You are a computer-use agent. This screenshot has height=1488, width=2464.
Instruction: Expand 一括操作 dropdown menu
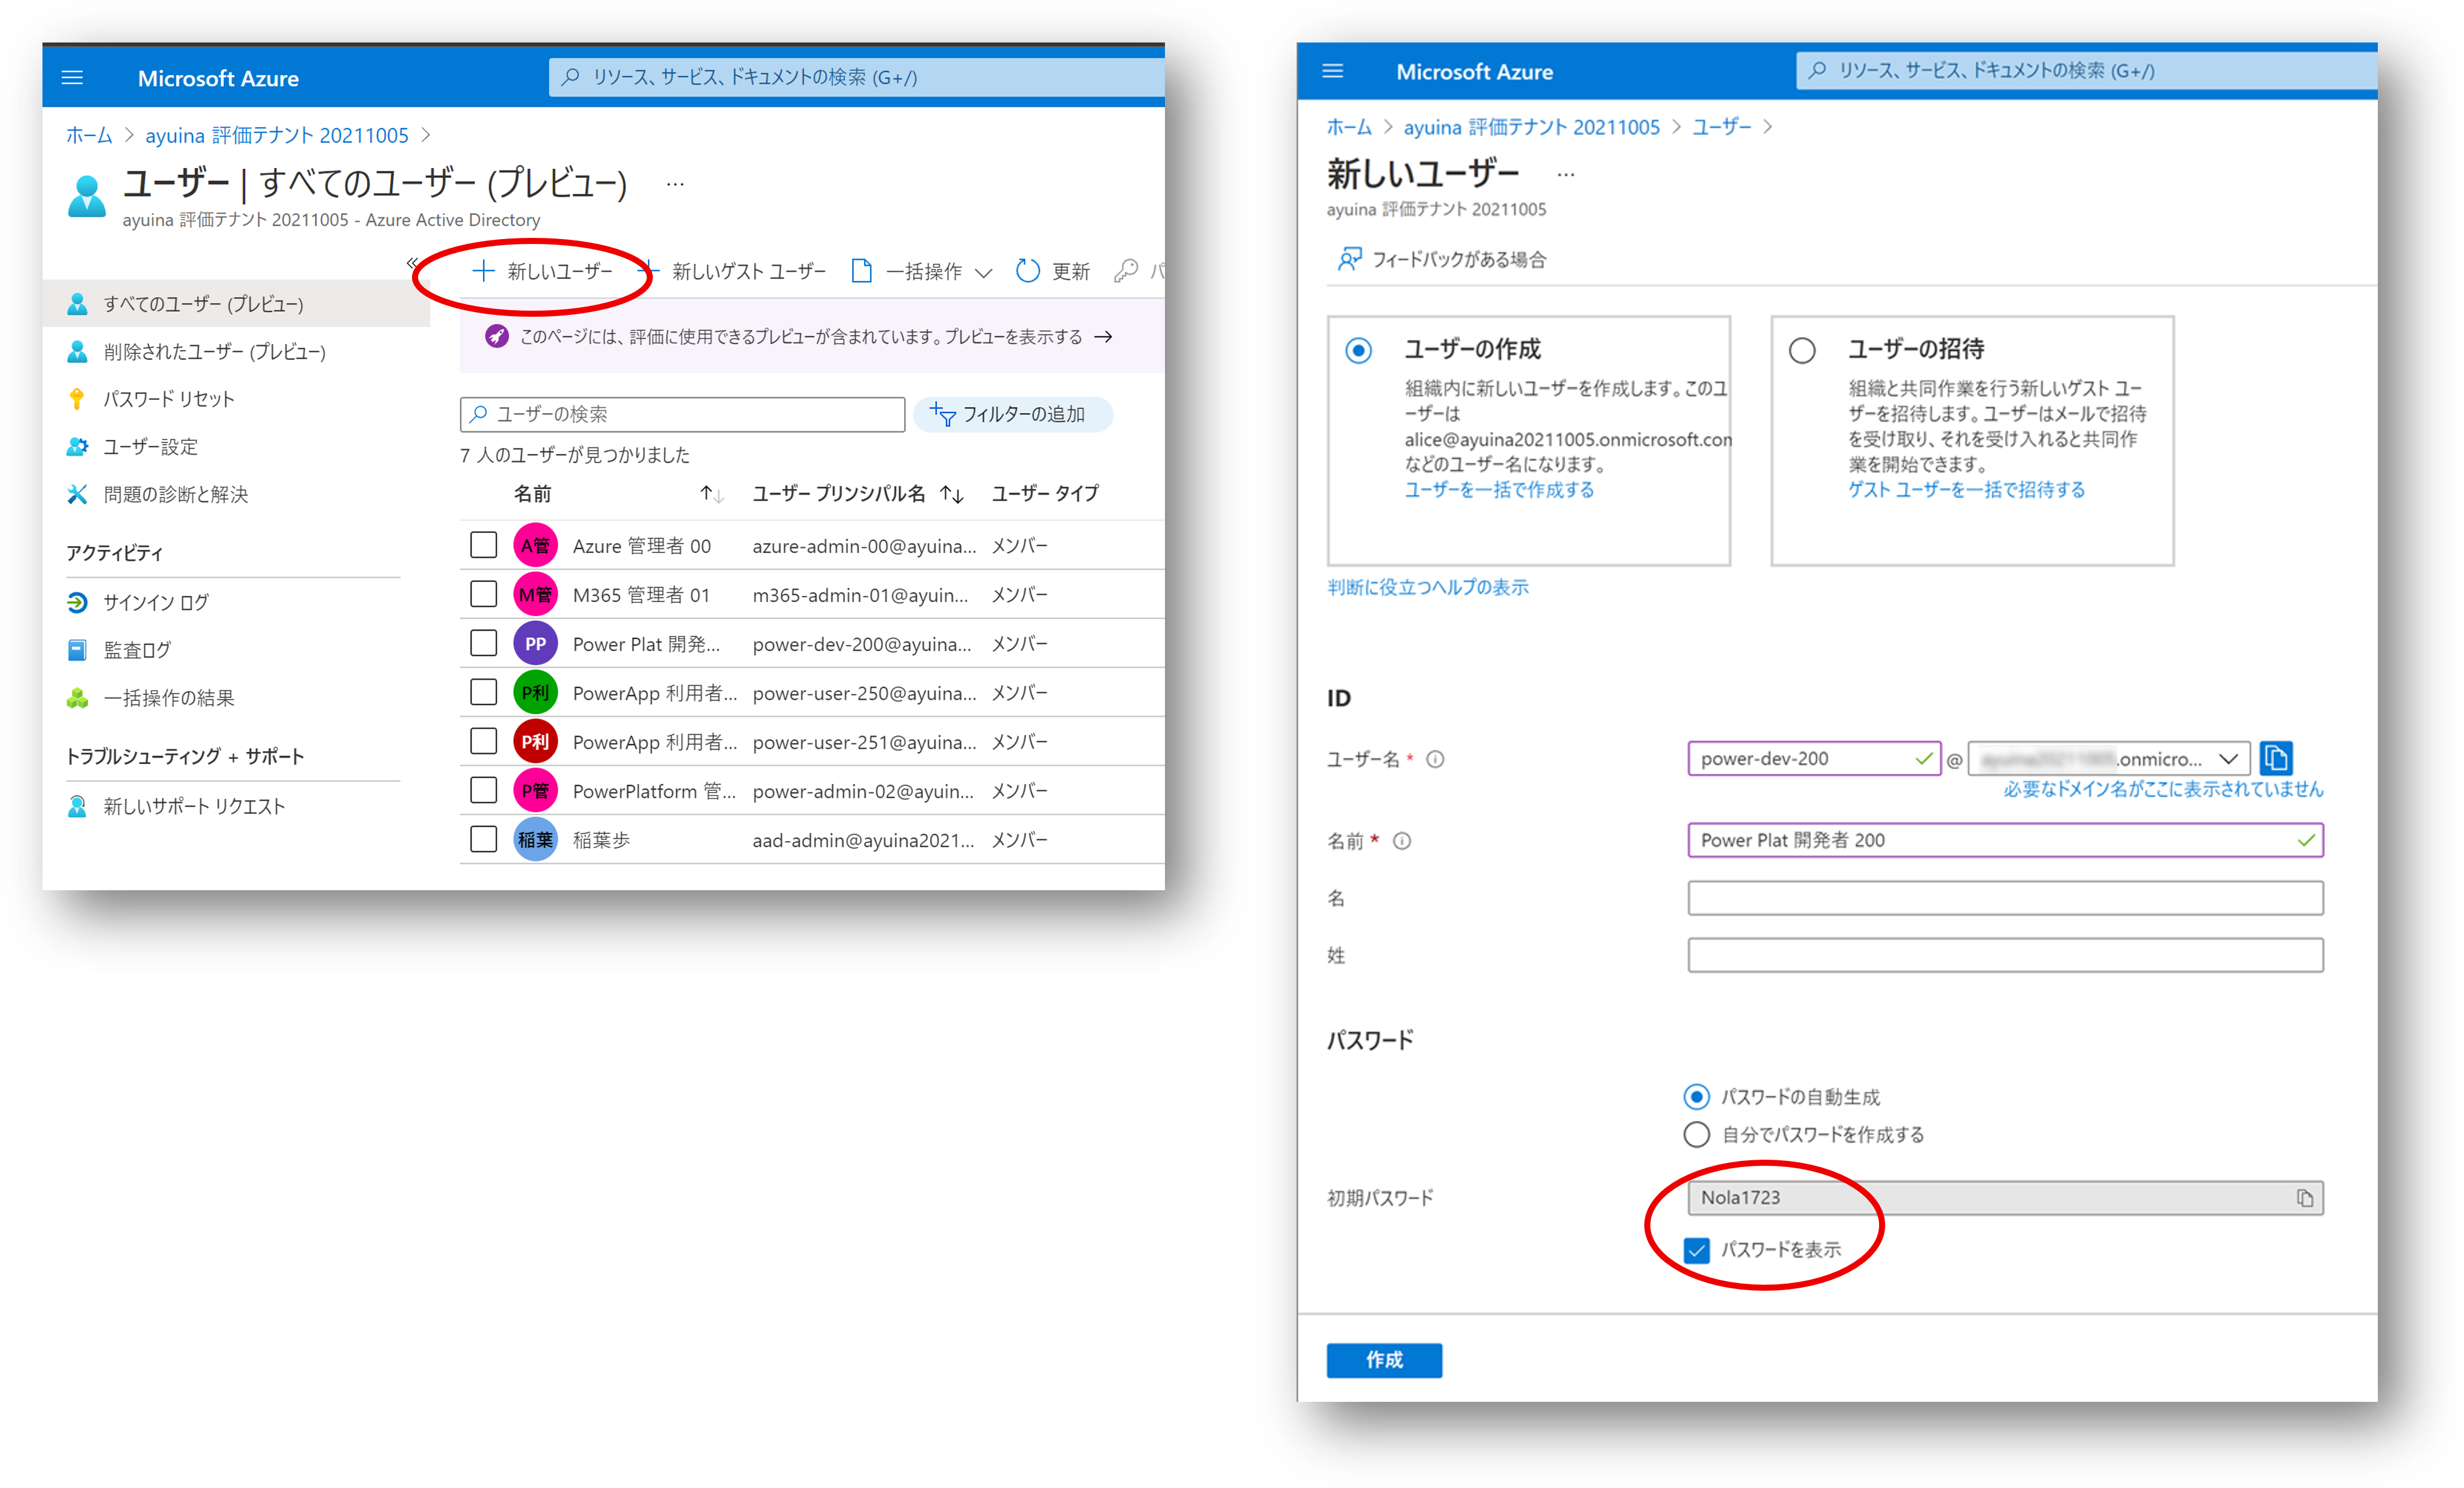921,271
